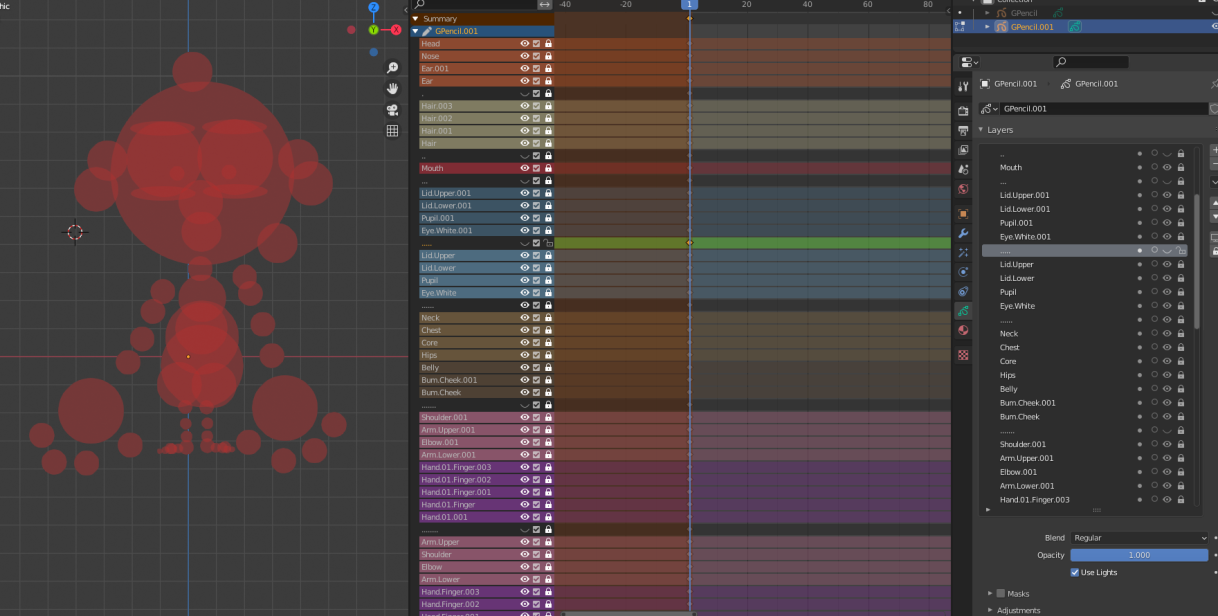Click the green Y axis gizmo ball
1218x616 pixels.
(x=374, y=30)
